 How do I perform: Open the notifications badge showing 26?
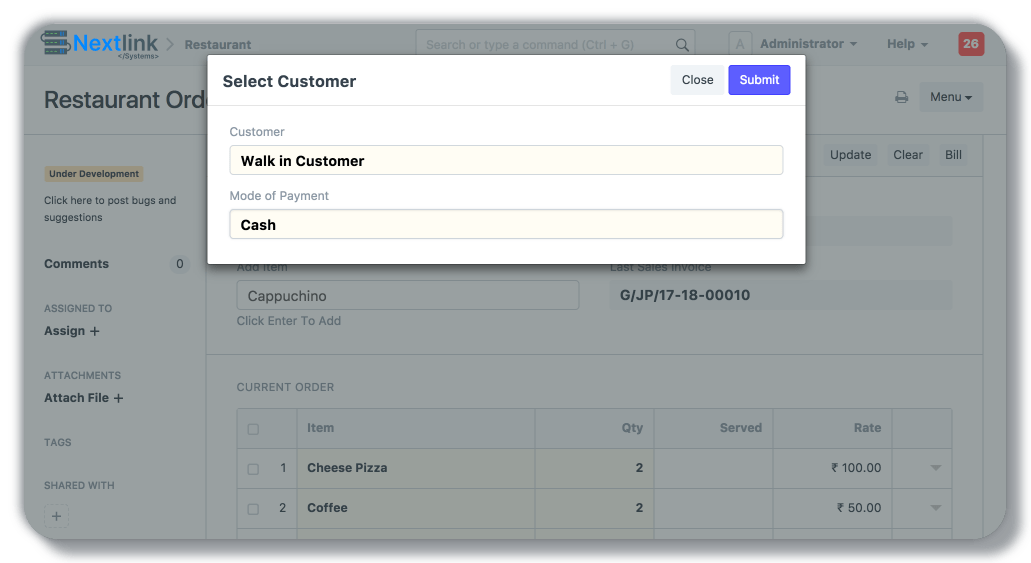[x=970, y=44]
